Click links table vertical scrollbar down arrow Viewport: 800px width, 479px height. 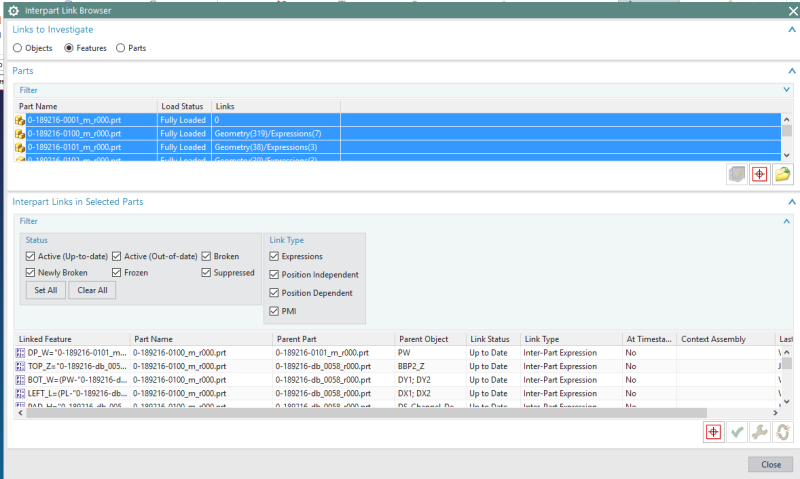click(x=787, y=401)
